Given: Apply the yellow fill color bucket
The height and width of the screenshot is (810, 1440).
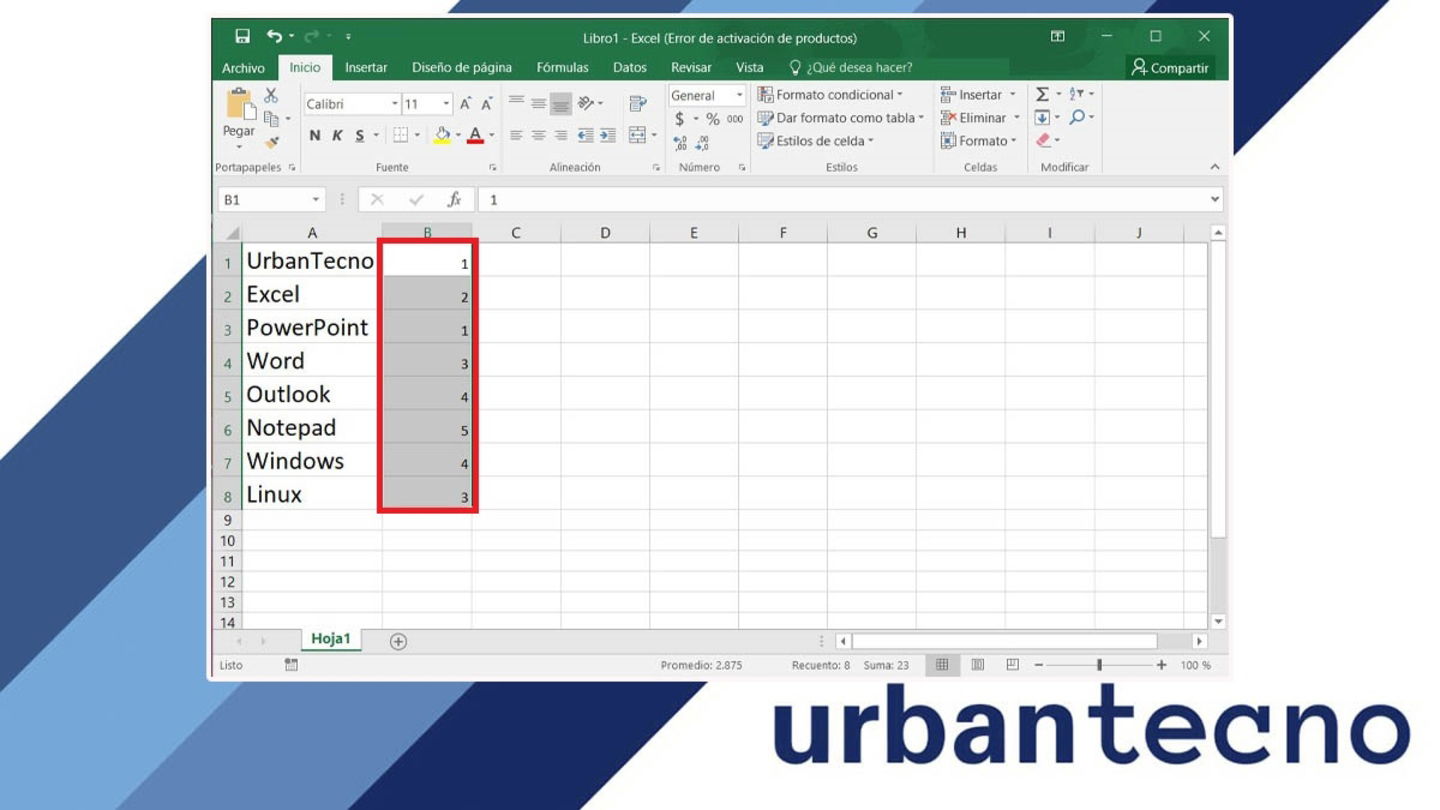Looking at the screenshot, I should 442,135.
